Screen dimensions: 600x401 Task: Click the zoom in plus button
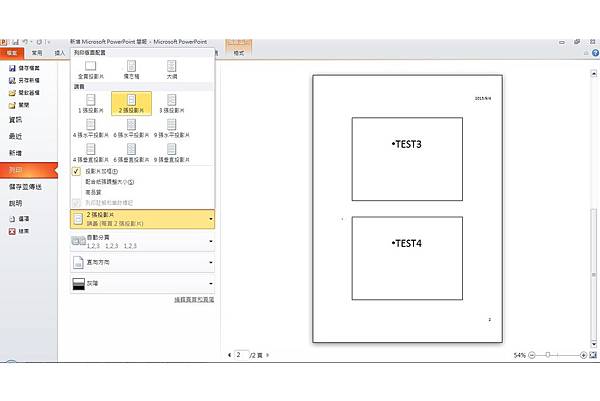pyautogui.click(x=583, y=355)
